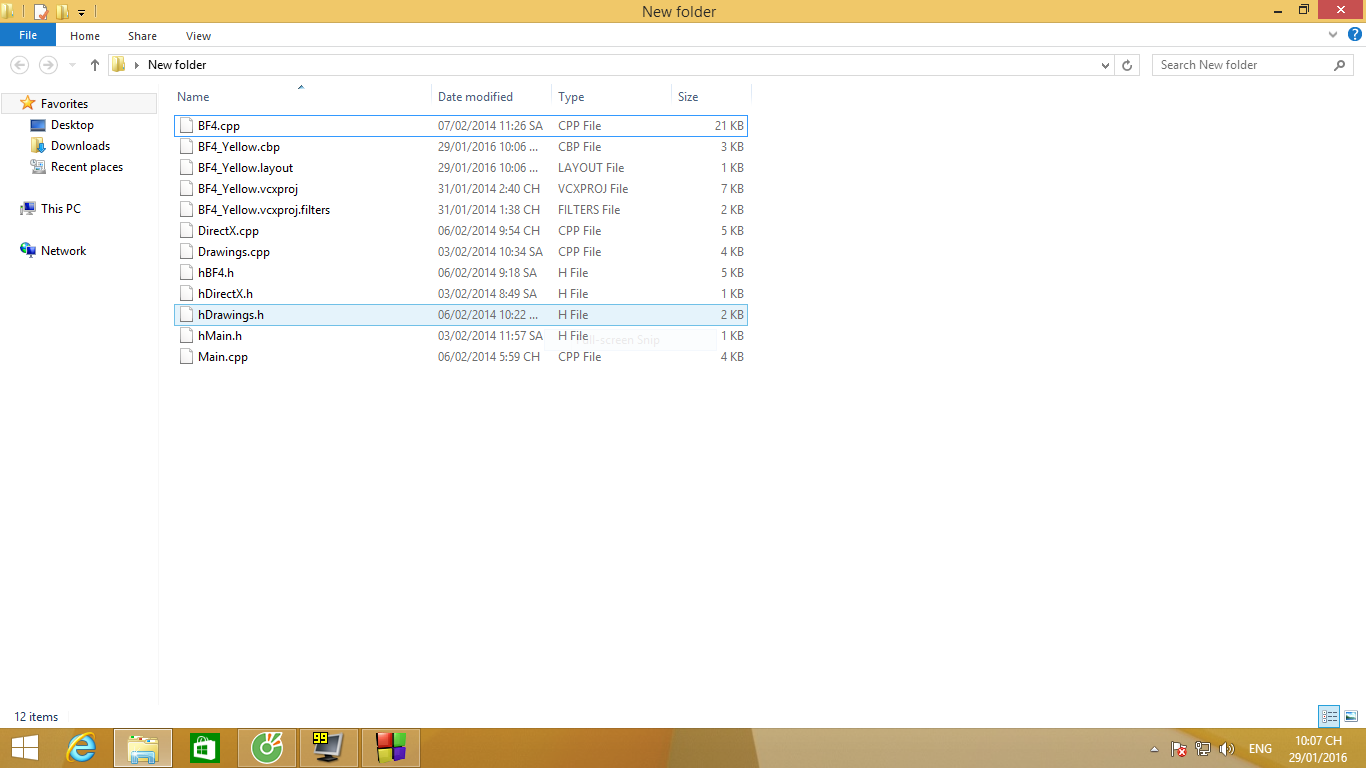The width and height of the screenshot is (1366, 768).
Task: Click the search magnifier icon
Action: pyautogui.click(x=1340, y=65)
